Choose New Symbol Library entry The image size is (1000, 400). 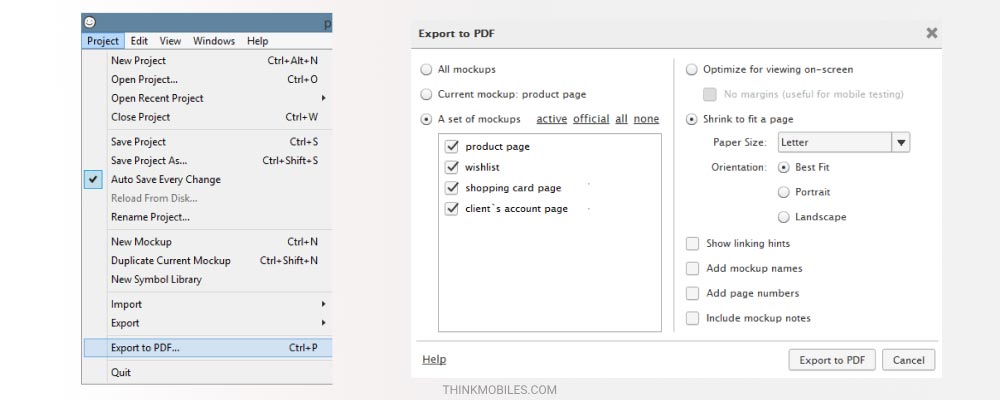(208, 279)
